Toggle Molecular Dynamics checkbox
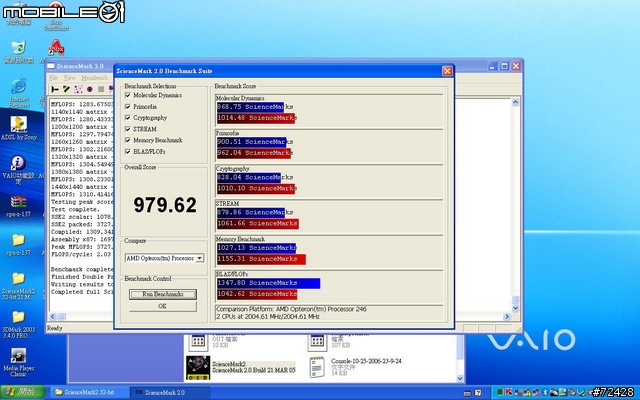640x400 pixels. pyautogui.click(x=128, y=95)
